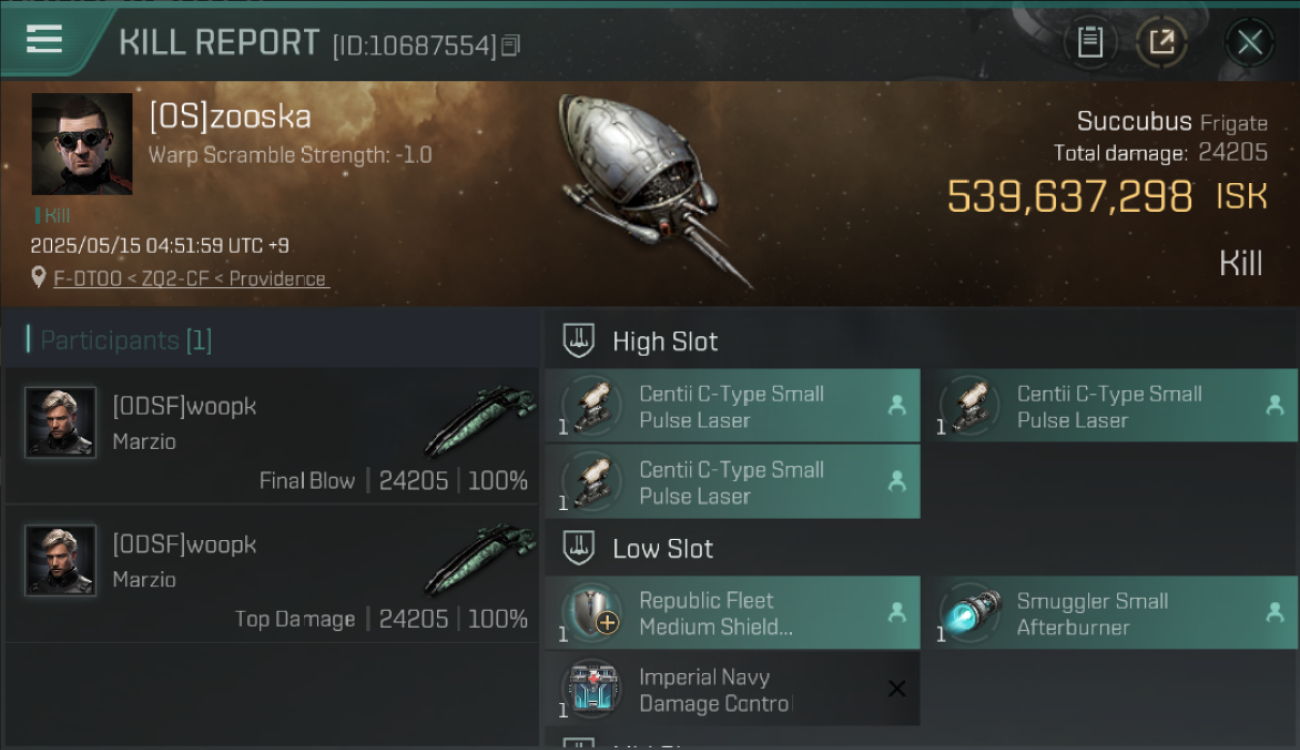Select the Imperial Navy Damage Control icon
1300x750 pixels.
(x=592, y=689)
